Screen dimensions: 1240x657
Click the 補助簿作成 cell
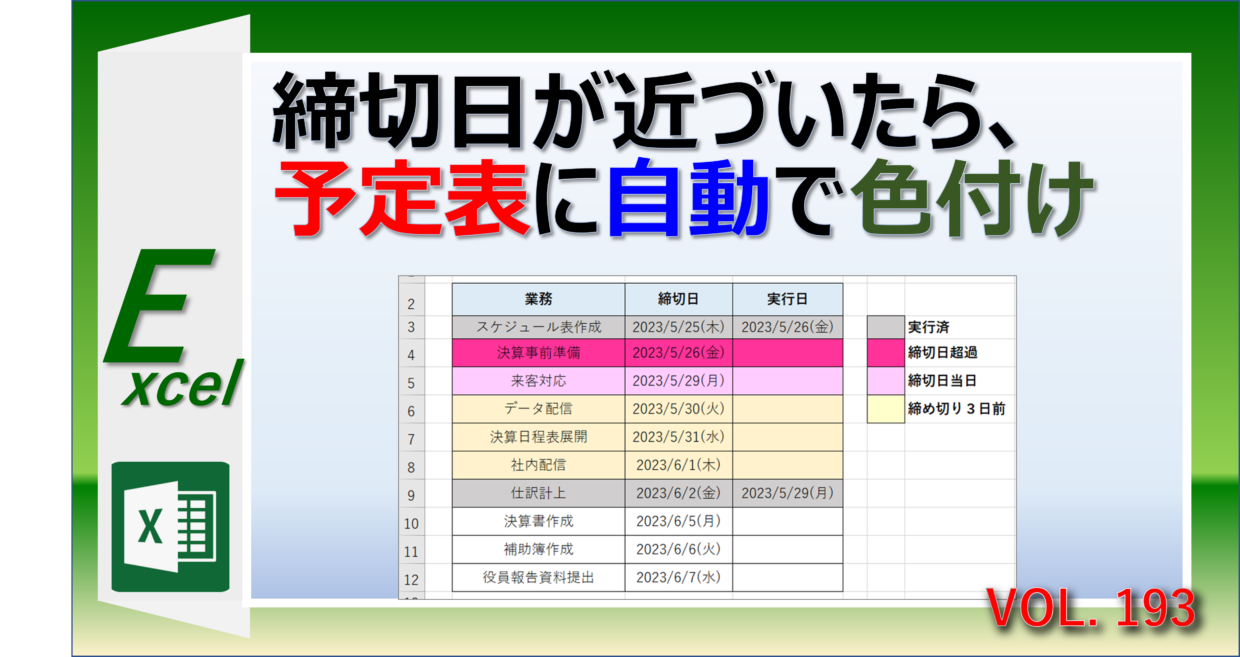(538, 549)
